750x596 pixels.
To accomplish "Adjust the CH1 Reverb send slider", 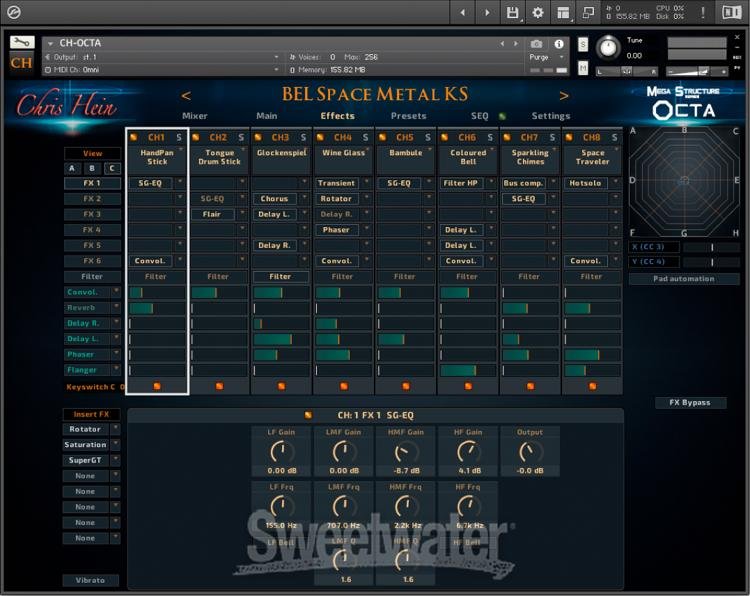I will pyautogui.click(x=157, y=308).
